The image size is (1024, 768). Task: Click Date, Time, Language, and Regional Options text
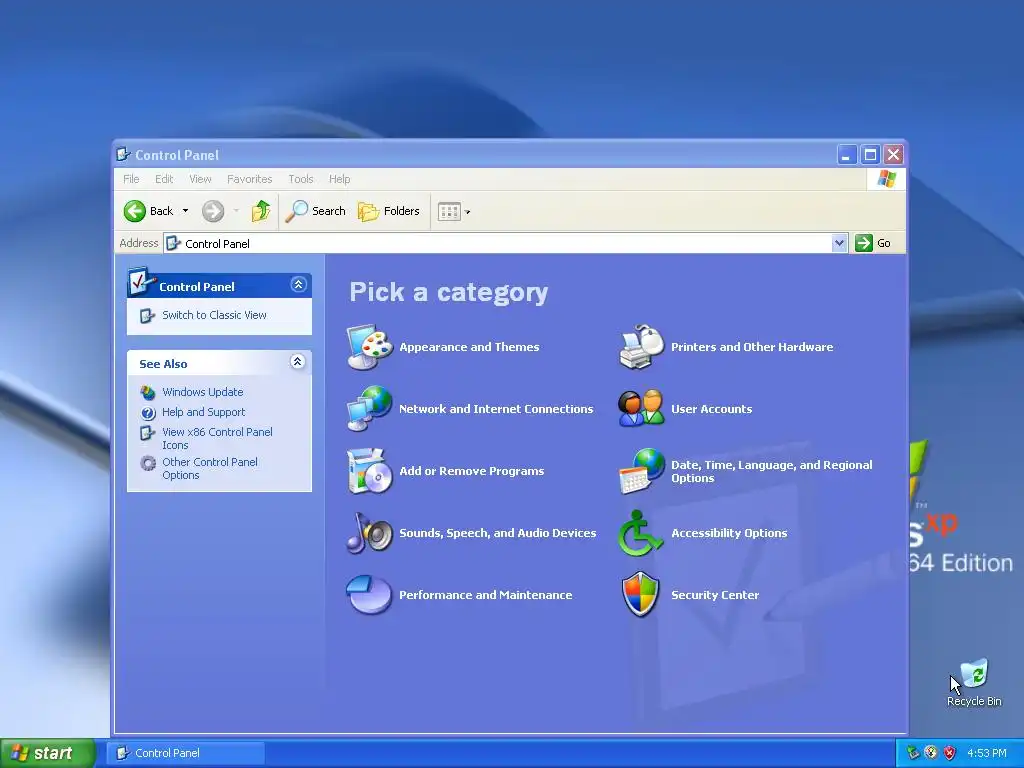[x=772, y=472]
